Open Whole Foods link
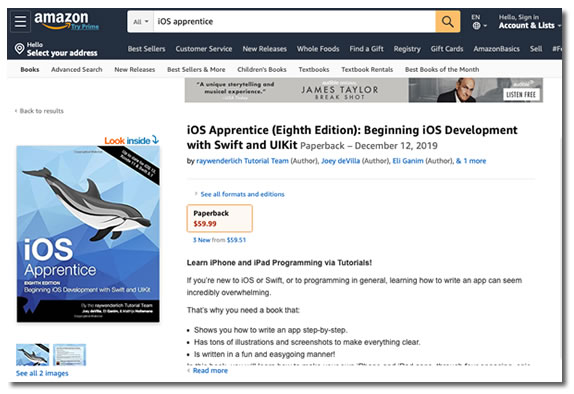This screenshot has width=574, height=394. (318, 49)
